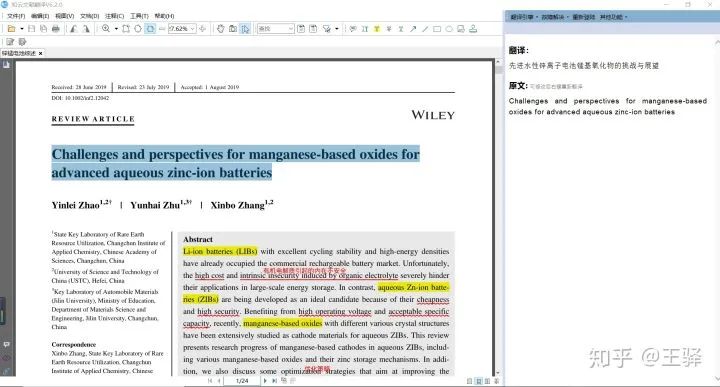Image resolution: width=720 pixels, height=387 pixels.
Task: Select the arrow annotation tool
Action: [x=413, y=29]
